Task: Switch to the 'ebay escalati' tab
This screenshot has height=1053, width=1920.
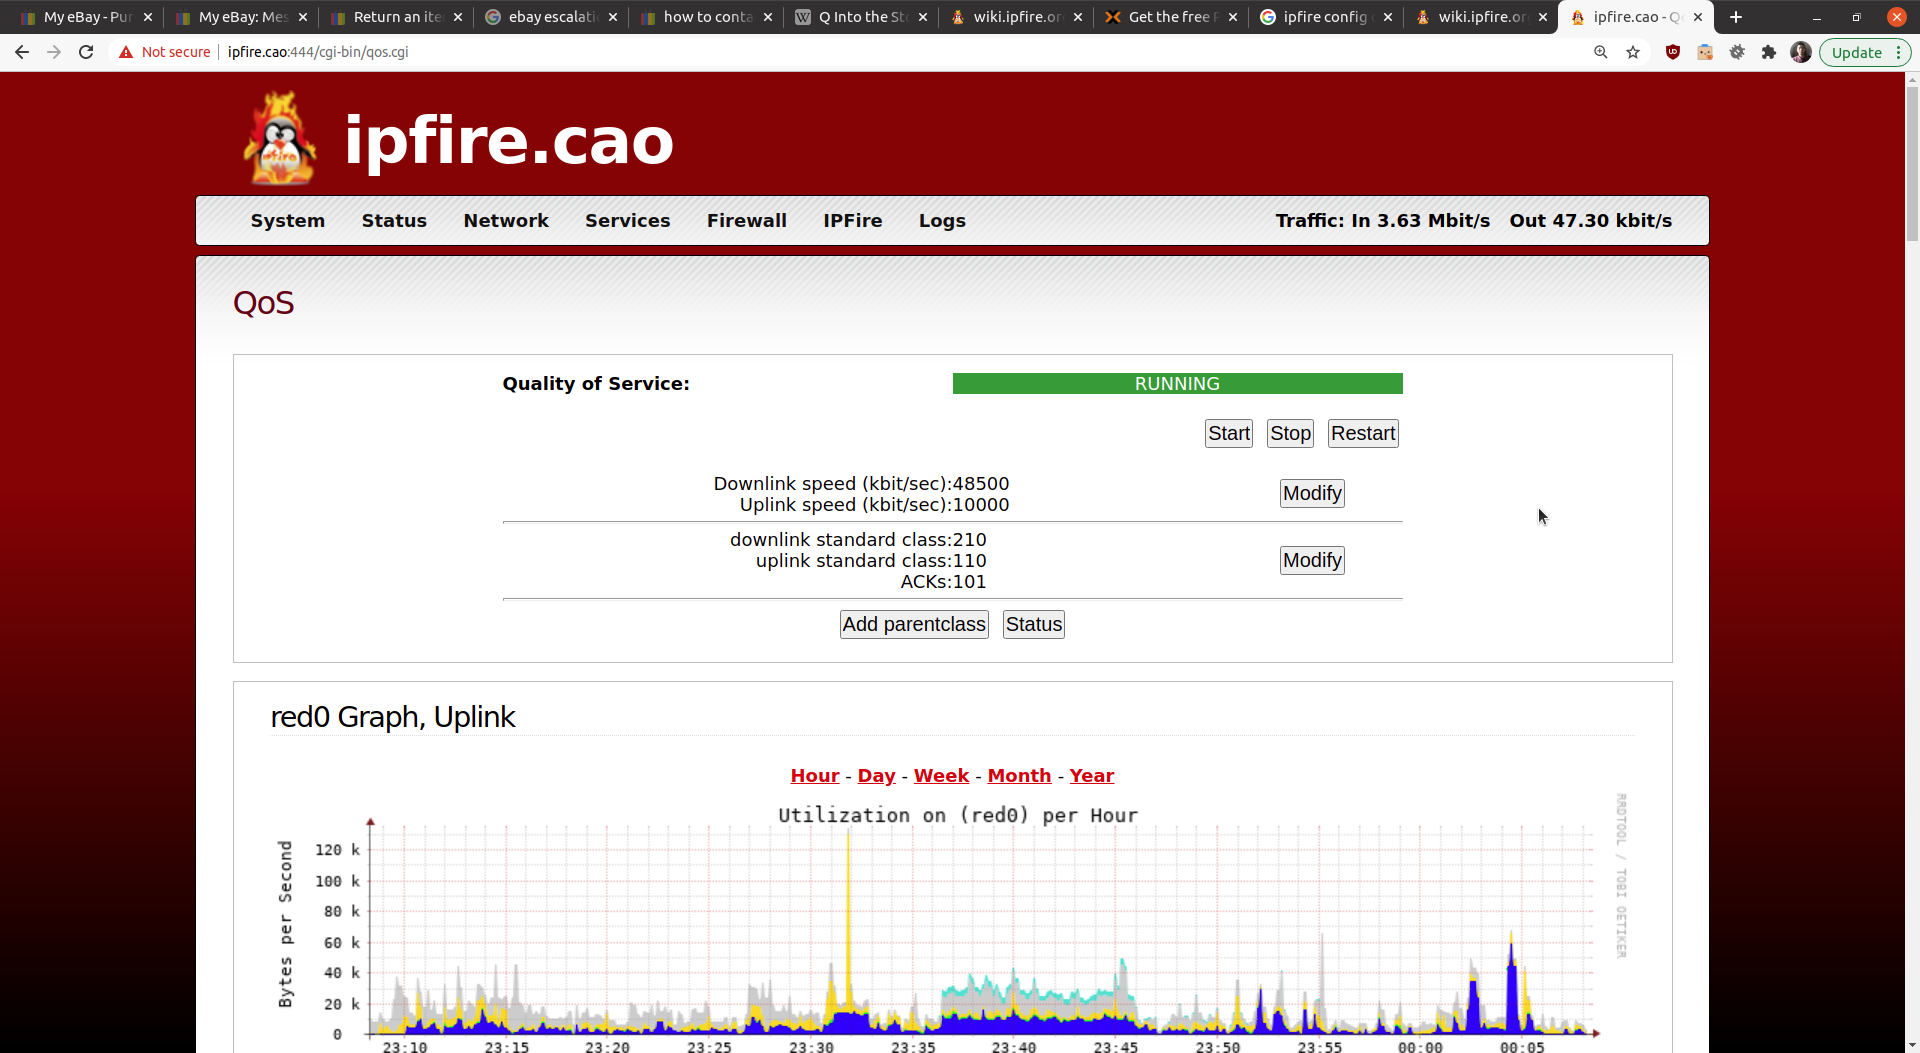Action: click(551, 17)
